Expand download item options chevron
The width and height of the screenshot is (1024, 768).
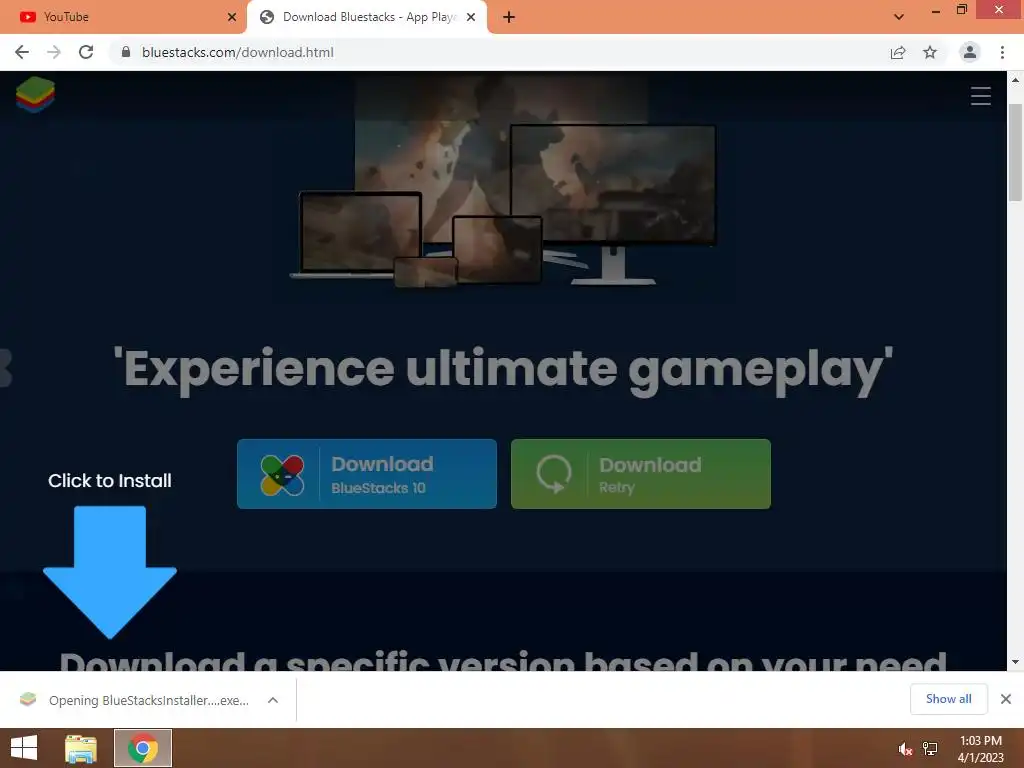273,700
